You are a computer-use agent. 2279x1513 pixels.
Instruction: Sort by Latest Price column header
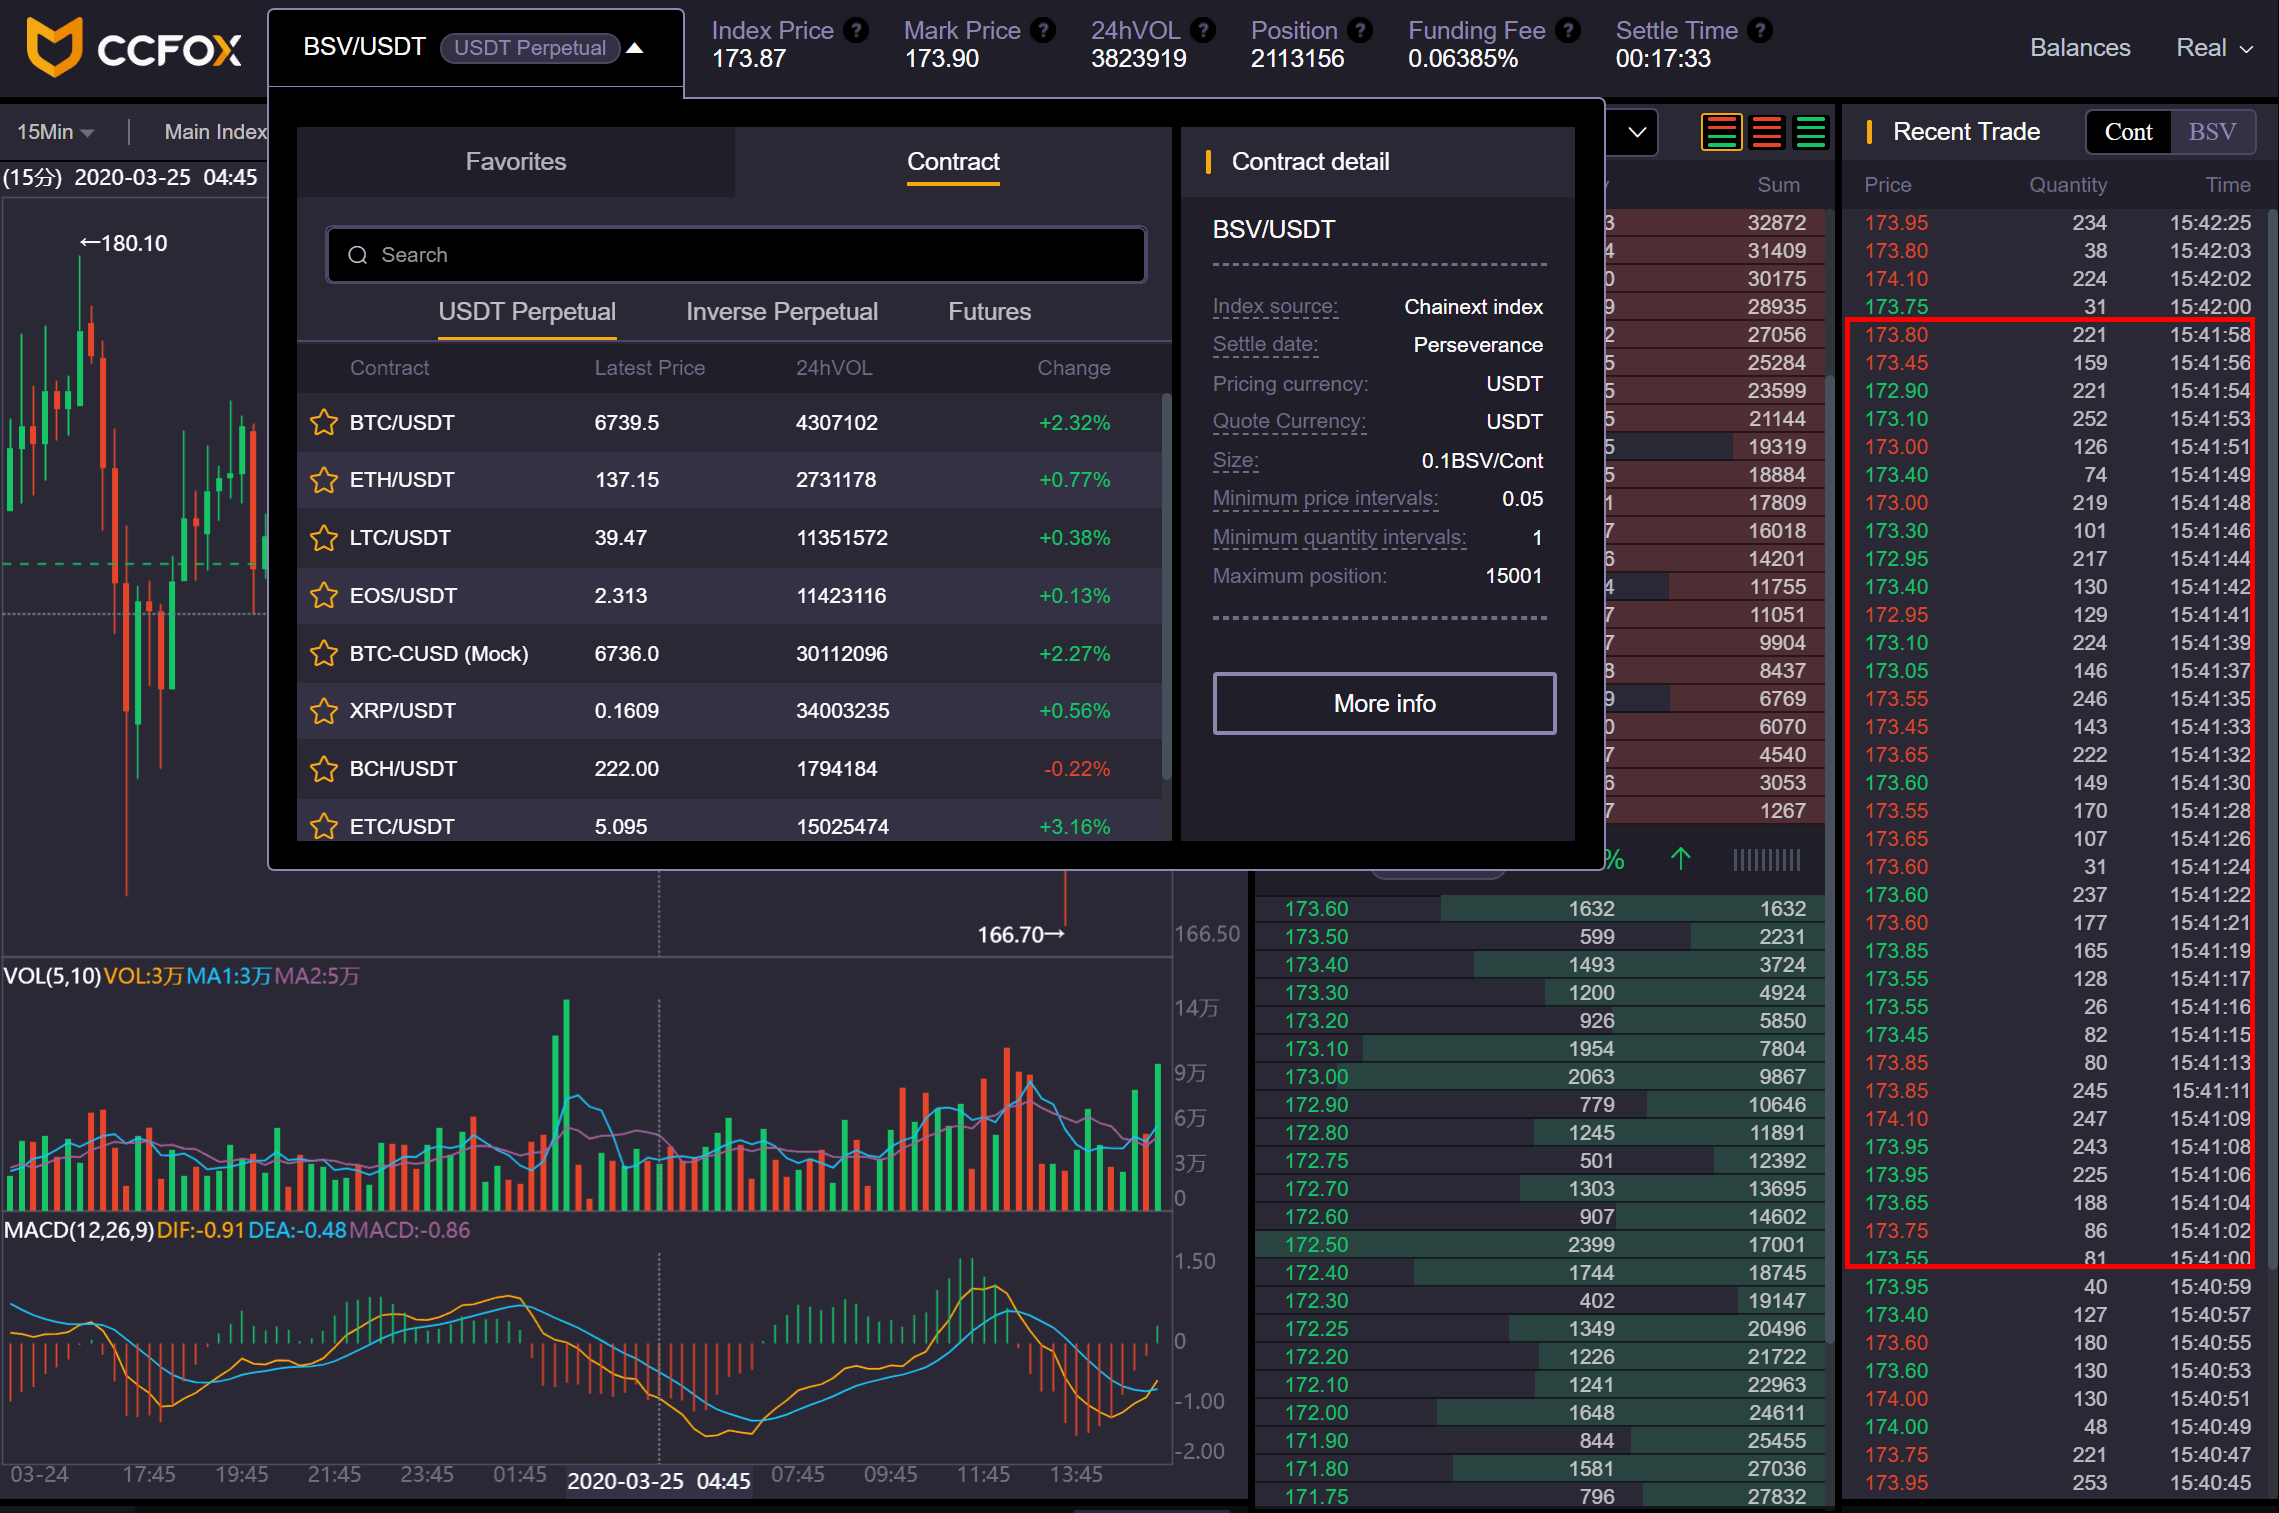(x=650, y=368)
